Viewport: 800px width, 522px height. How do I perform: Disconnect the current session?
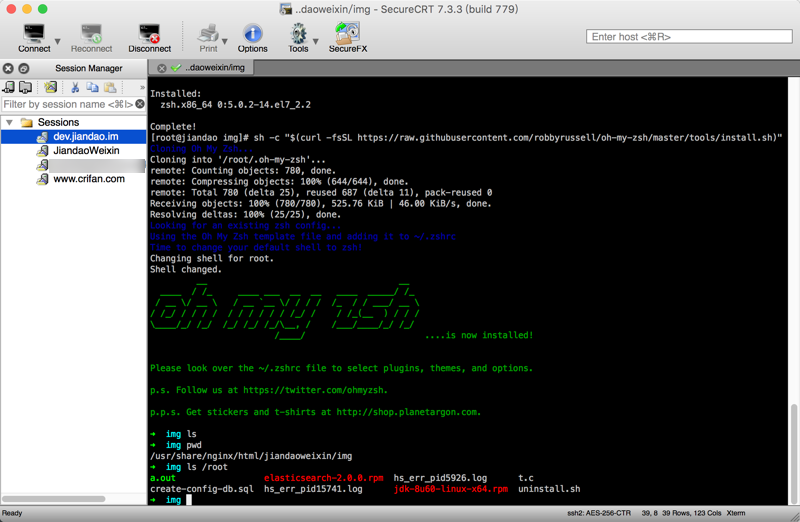coord(149,38)
